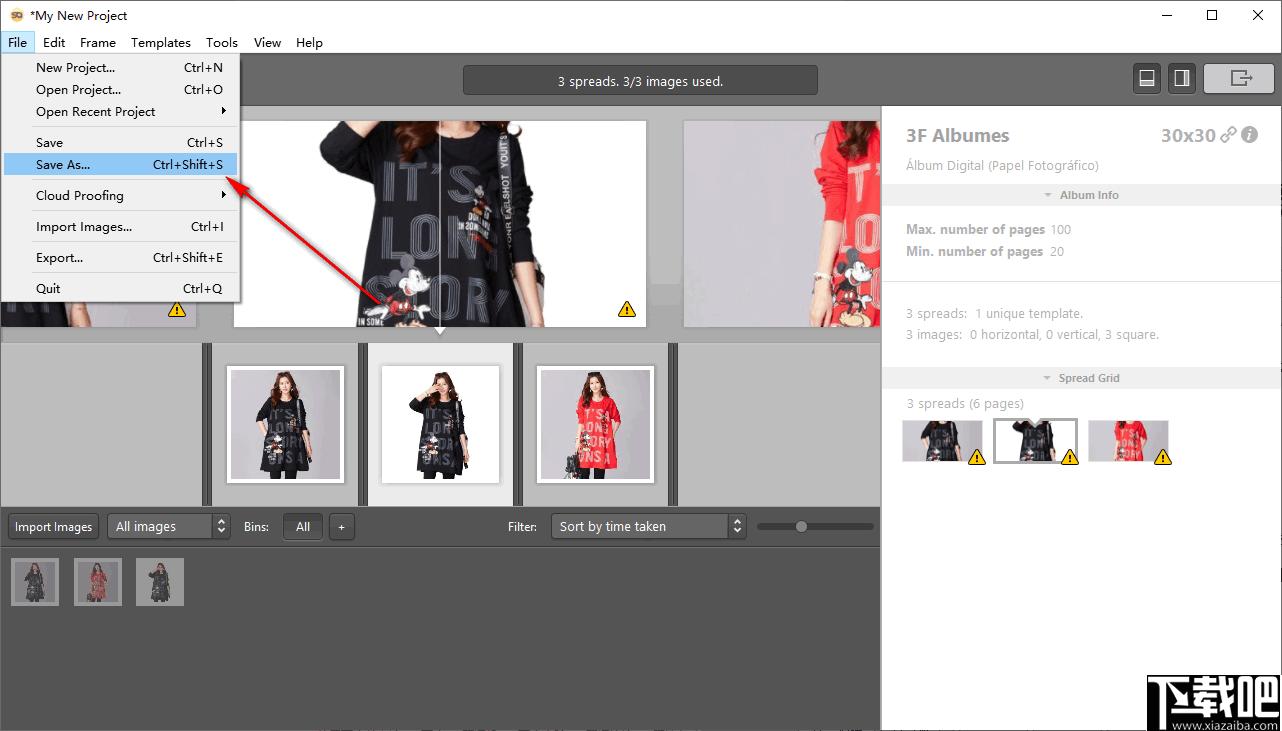Collapse the Spread Grid section
Viewport: 1282px width, 731px height.
[1081, 378]
